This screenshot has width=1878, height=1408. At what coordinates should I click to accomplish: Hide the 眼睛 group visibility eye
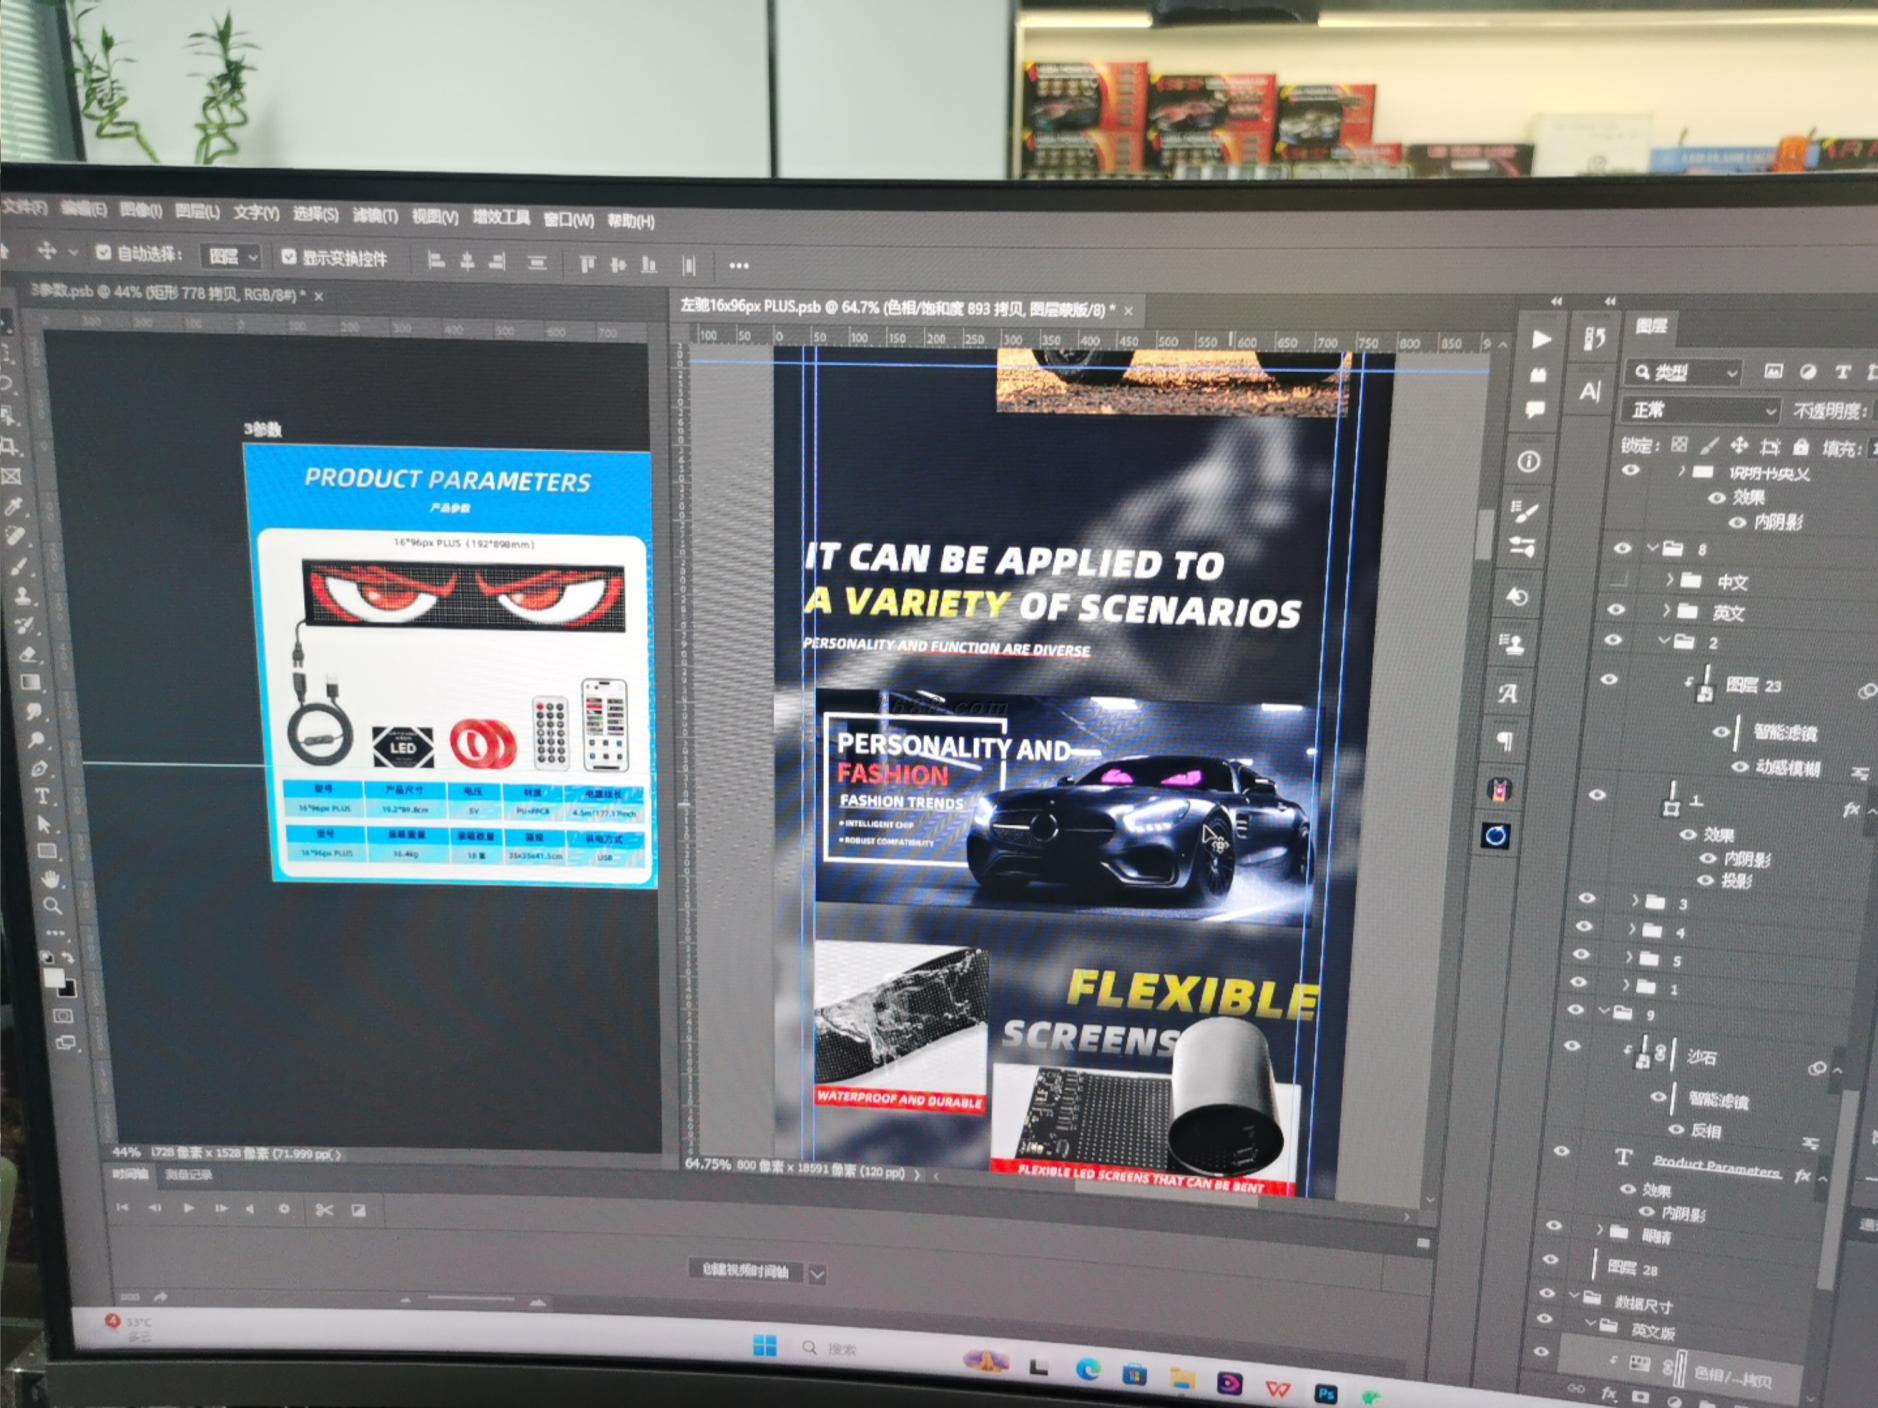tap(1553, 1225)
